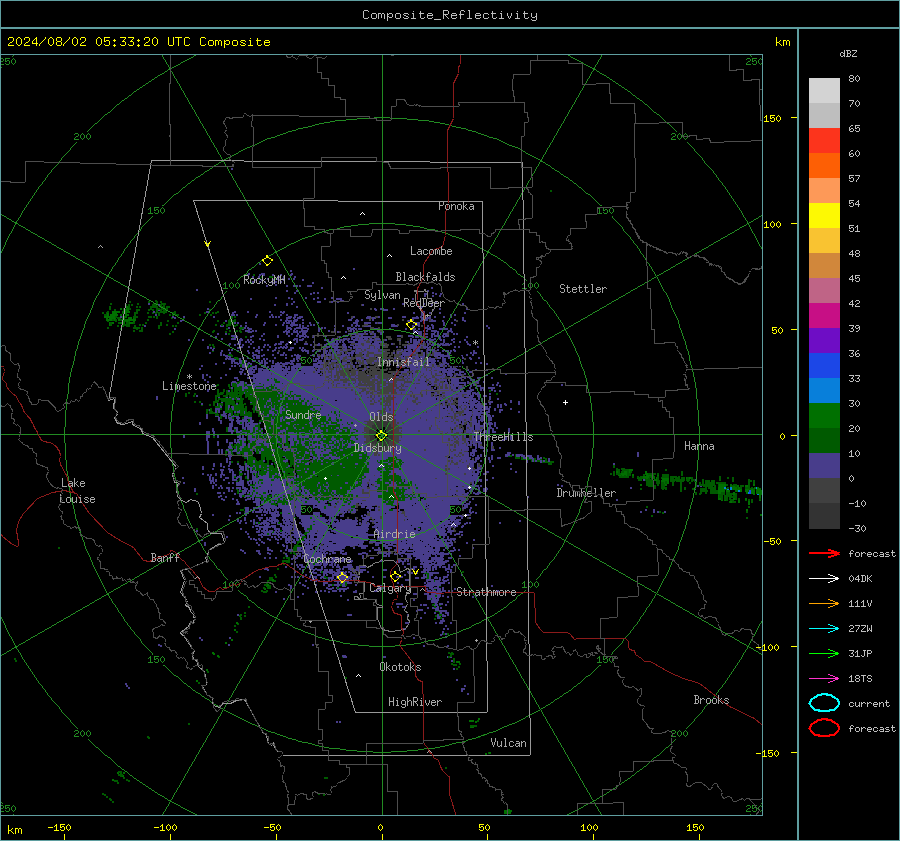900x841 pixels.
Task: Click the 27ZW legend label
Action: coord(860,629)
